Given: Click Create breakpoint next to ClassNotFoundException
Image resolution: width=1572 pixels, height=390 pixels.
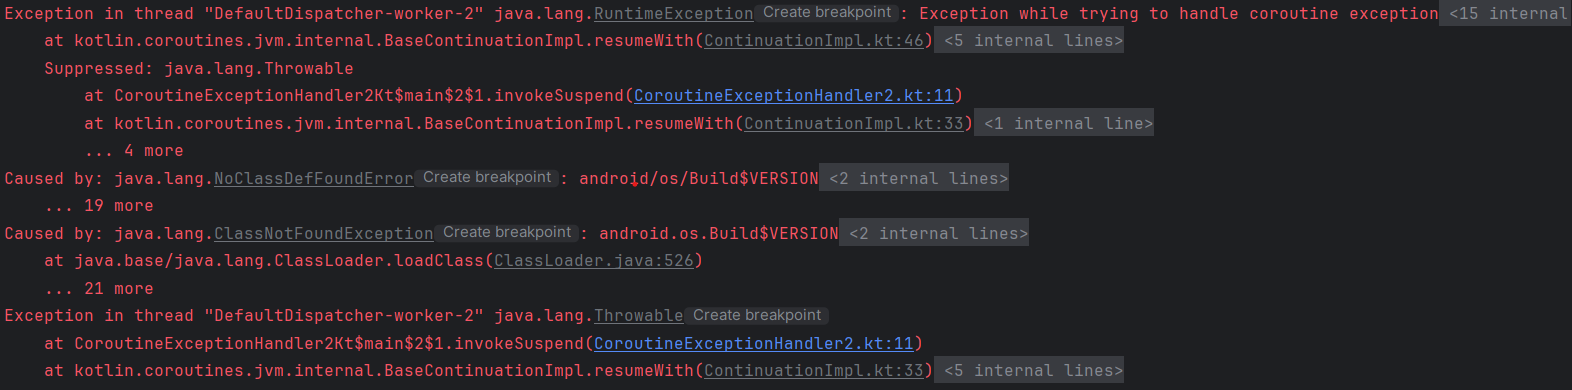Looking at the screenshot, I should point(507,233).
